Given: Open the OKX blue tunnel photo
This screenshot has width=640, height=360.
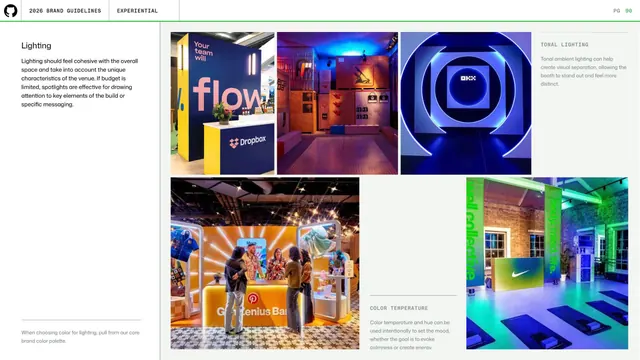Looking at the screenshot, I should [466, 103].
